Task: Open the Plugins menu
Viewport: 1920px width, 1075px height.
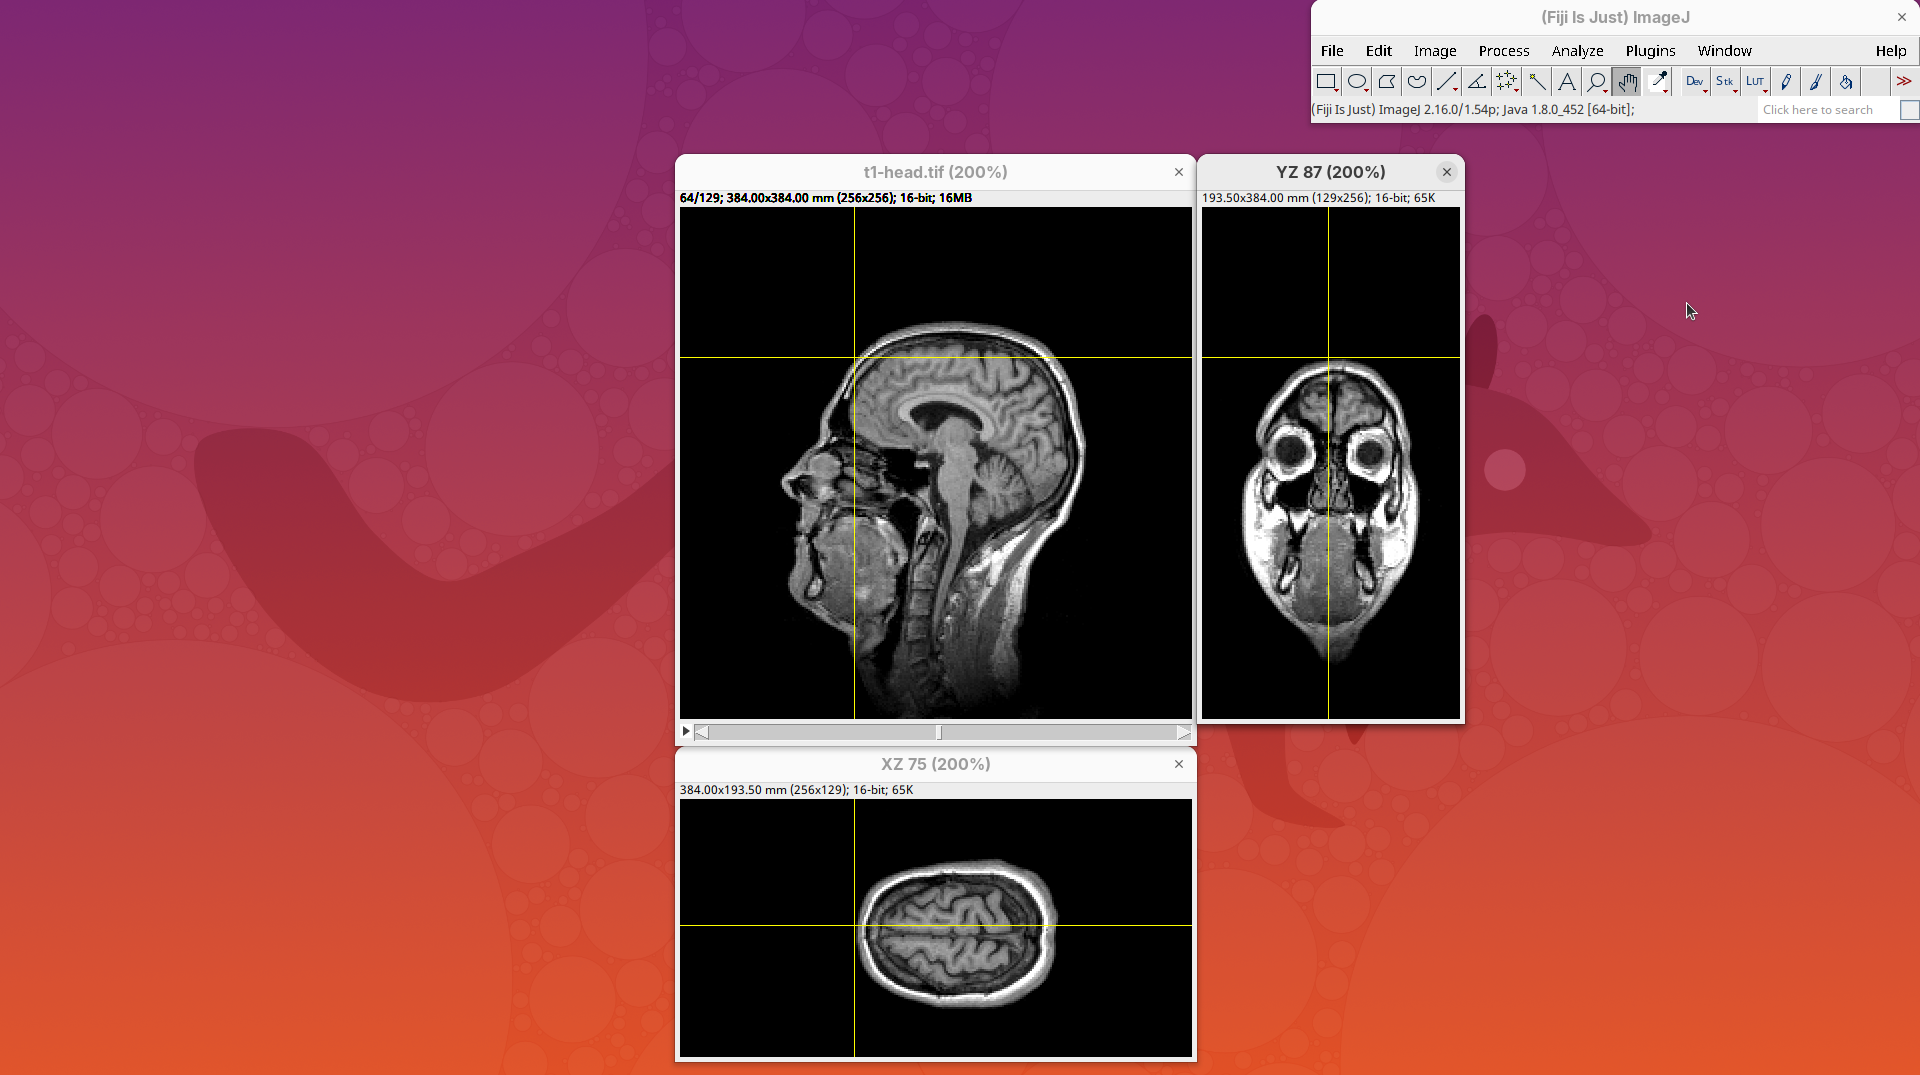Action: click(1650, 51)
